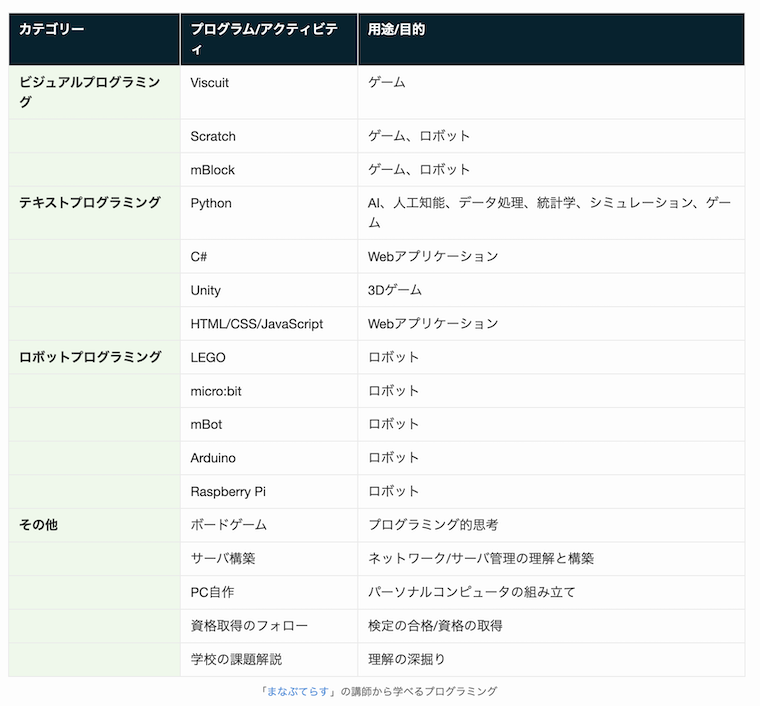Select the ゲーム purpose in Viscuit row

(551, 92)
